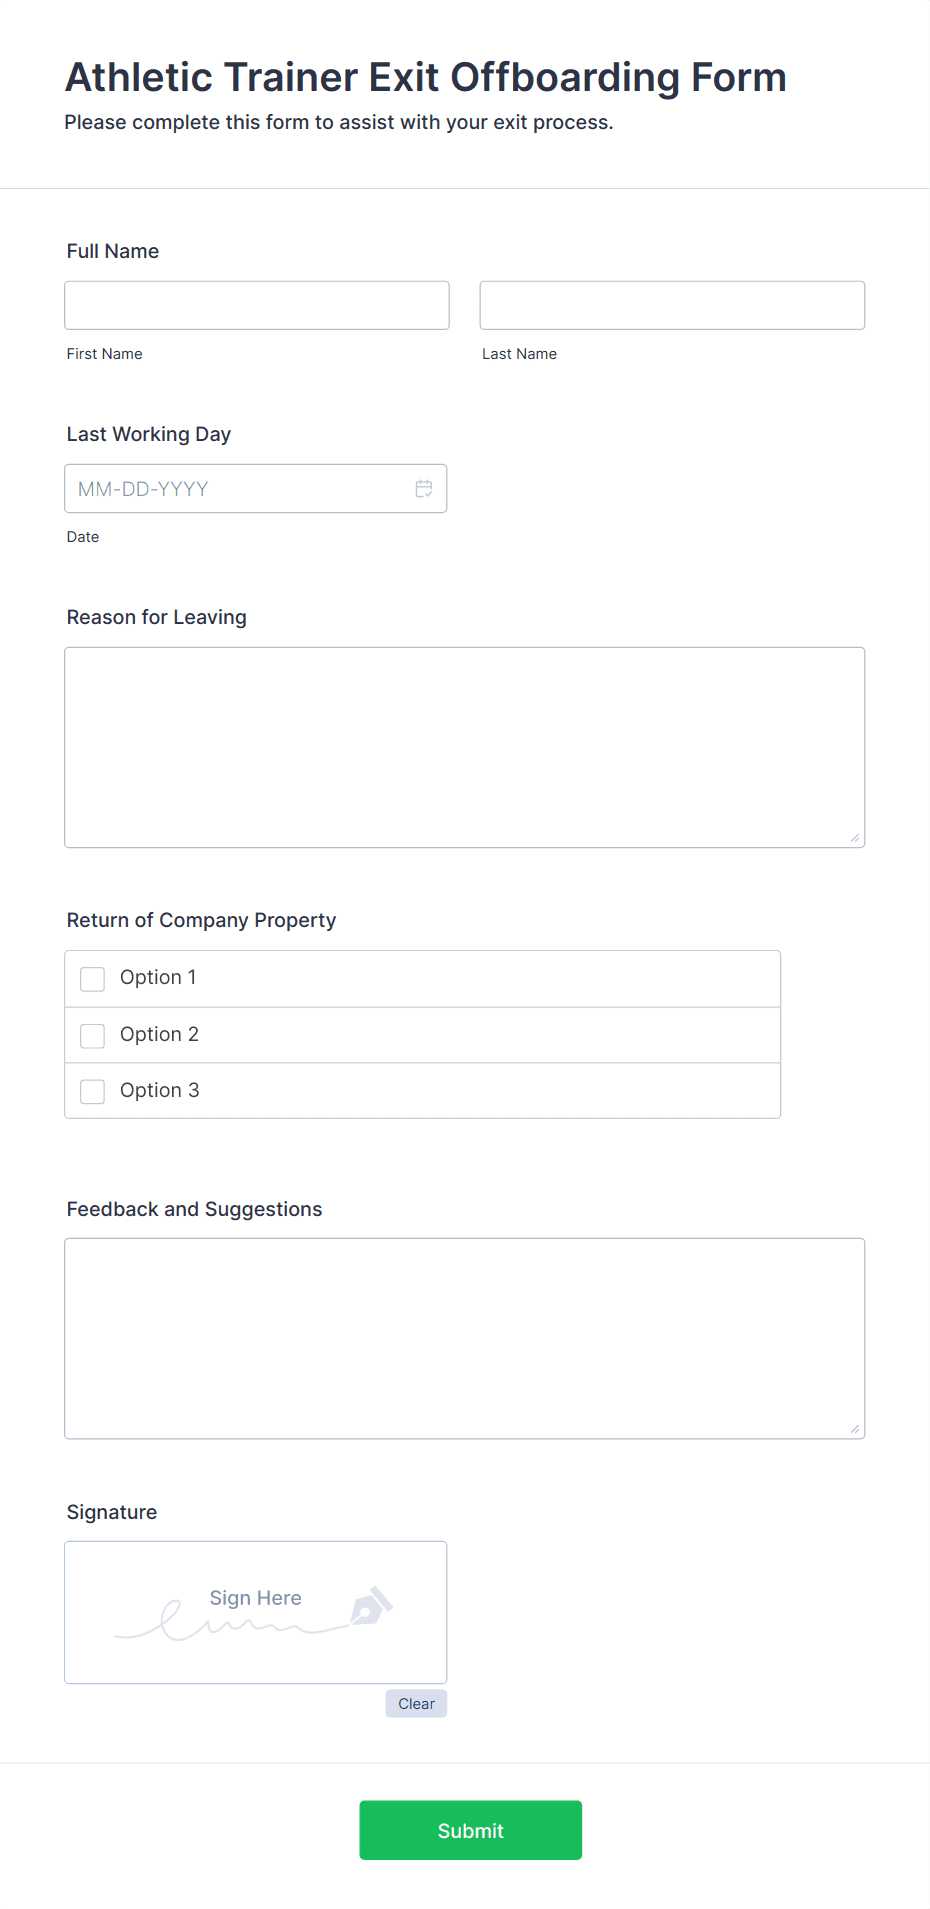Click the Full Name field label

click(x=113, y=251)
